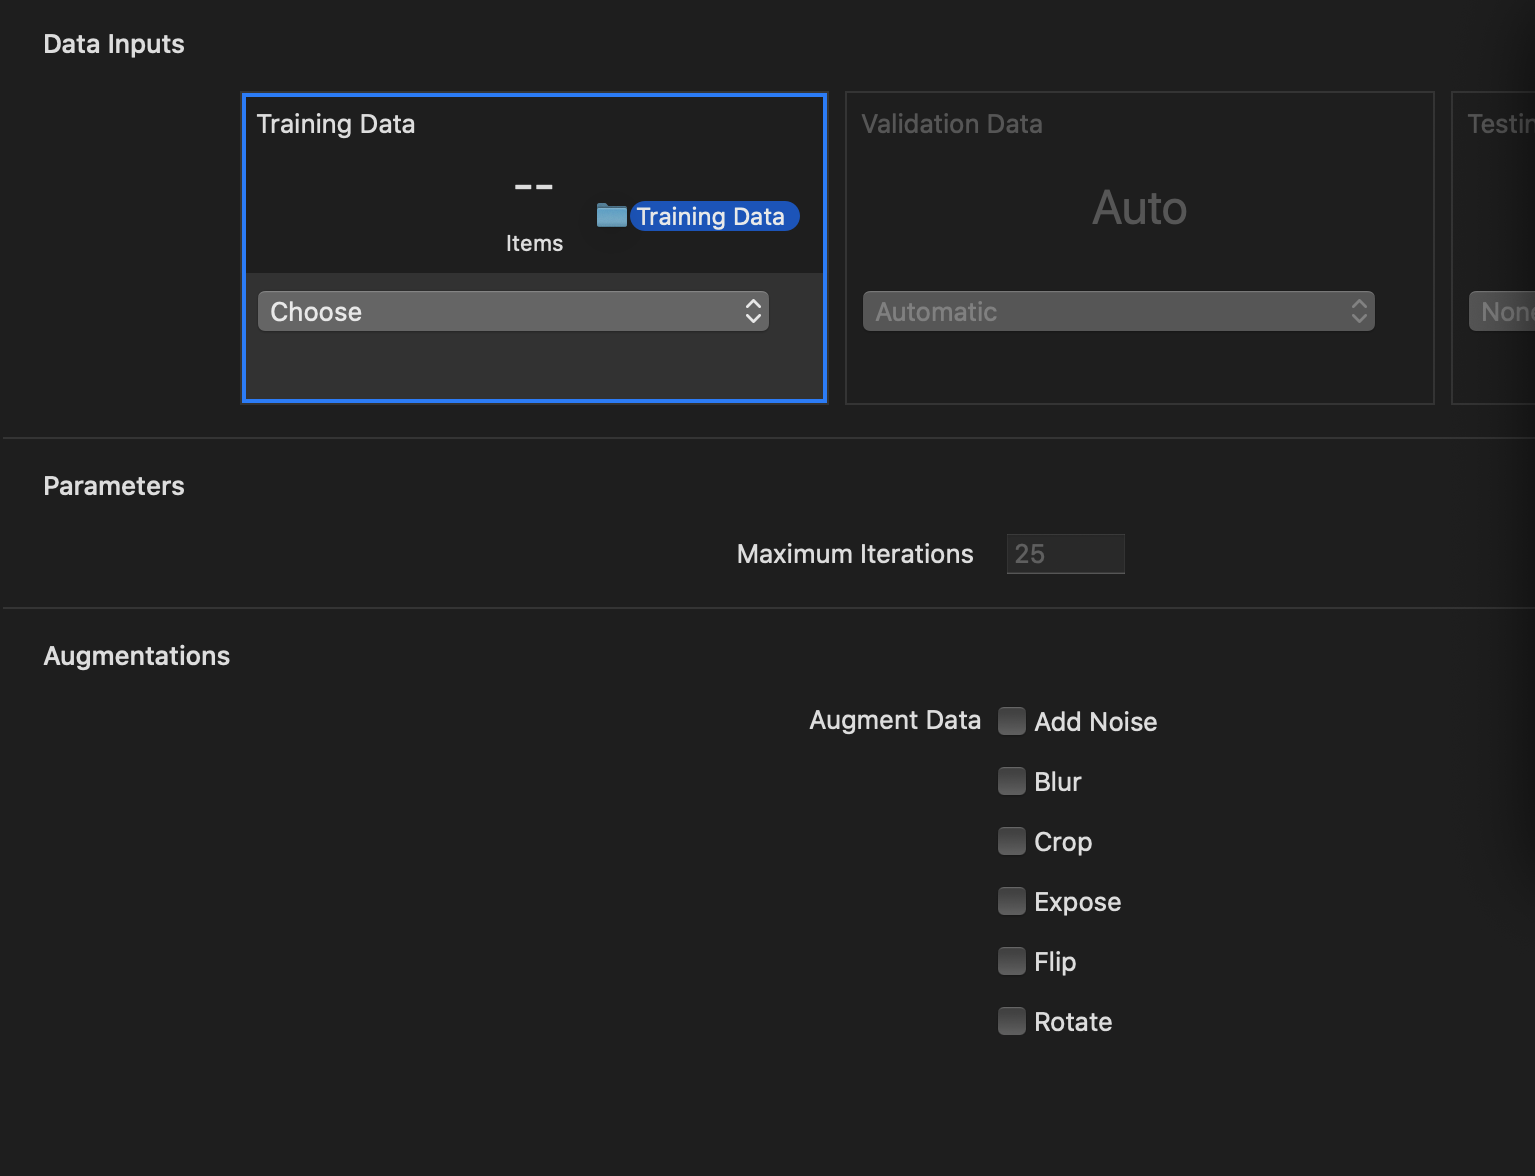Screen dimensions: 1535x1176
Task: Enable the Rotate augmentation checkbox
Action: point(1012,1021)
